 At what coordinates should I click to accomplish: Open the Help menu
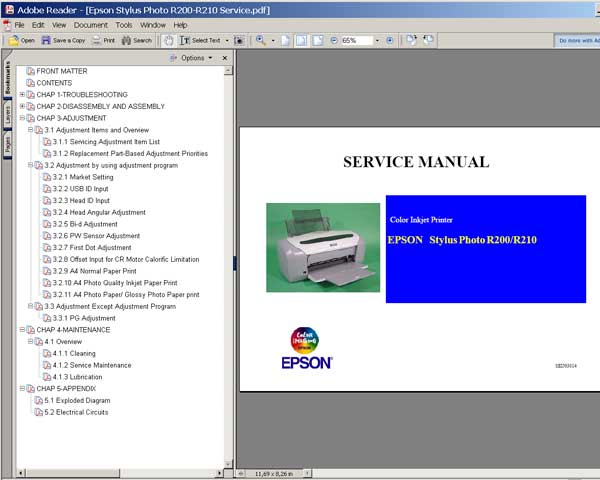click(x=180, y=25)
